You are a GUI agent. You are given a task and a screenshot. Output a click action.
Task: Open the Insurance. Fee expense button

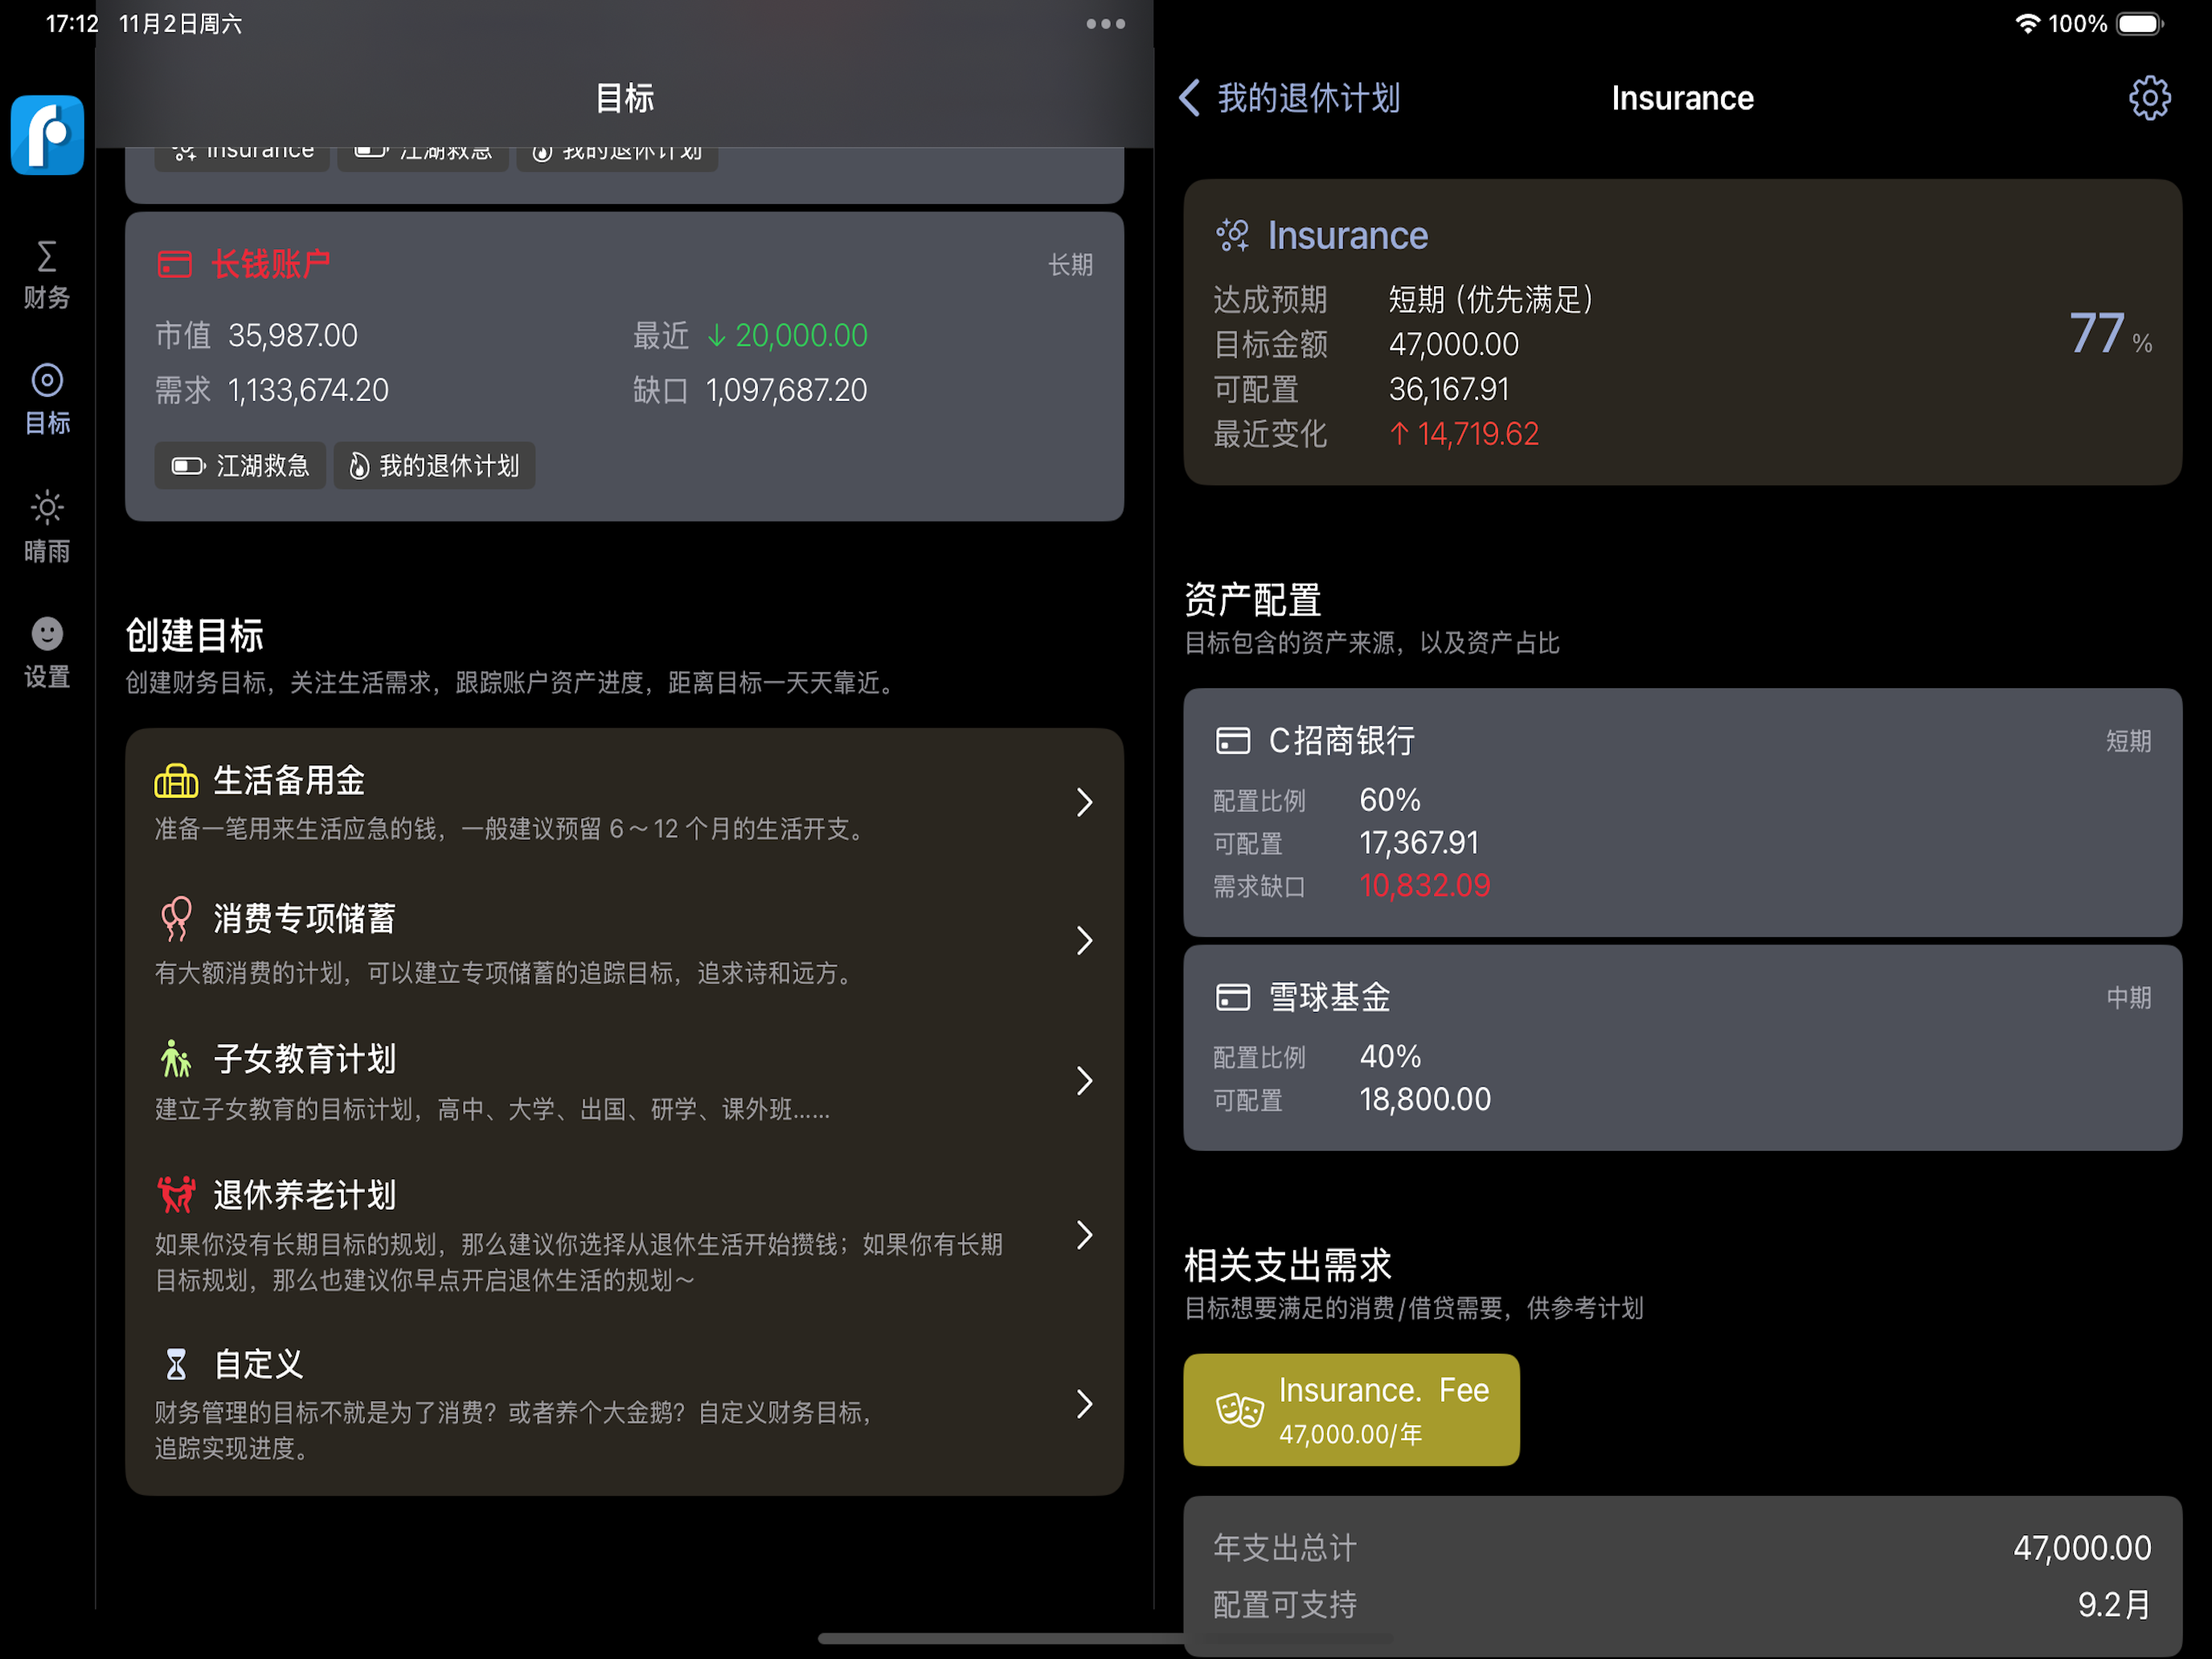click(1351, 1410)
